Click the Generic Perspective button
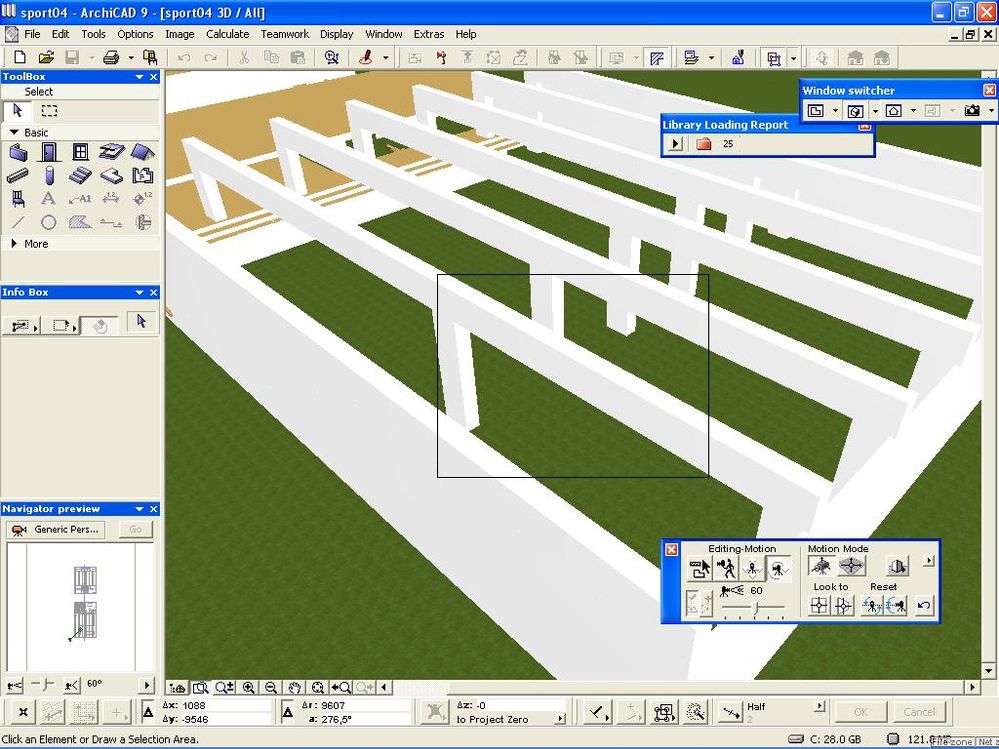The width and height of the screenshot is (999, 749). 56,529
